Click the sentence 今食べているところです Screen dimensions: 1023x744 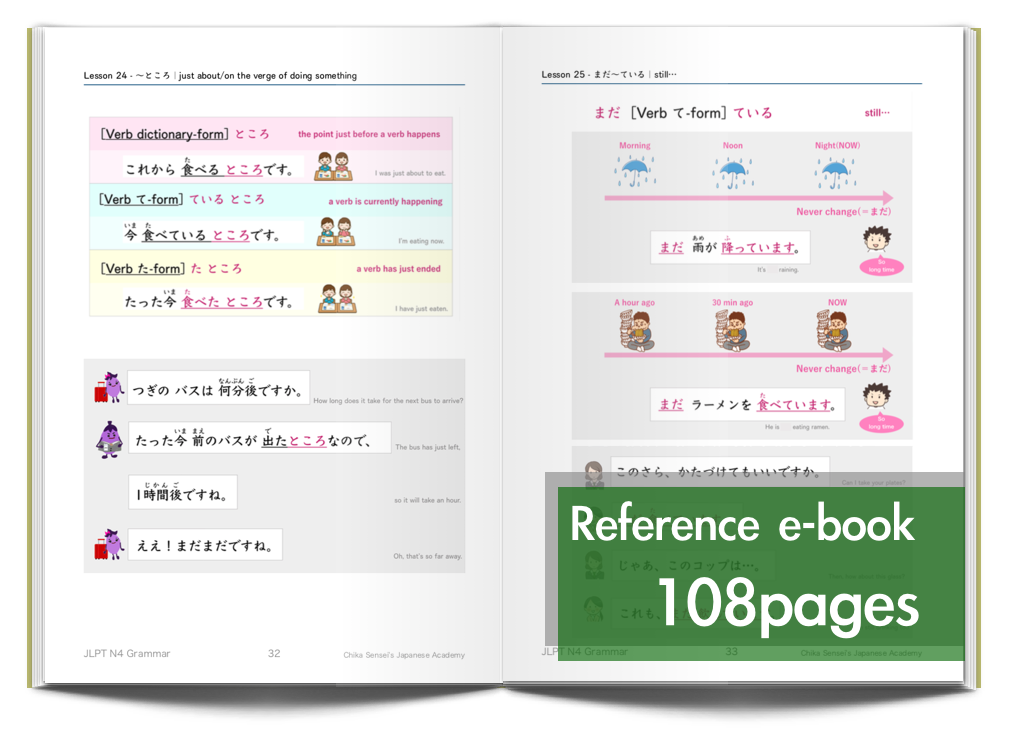coord(202,234)
